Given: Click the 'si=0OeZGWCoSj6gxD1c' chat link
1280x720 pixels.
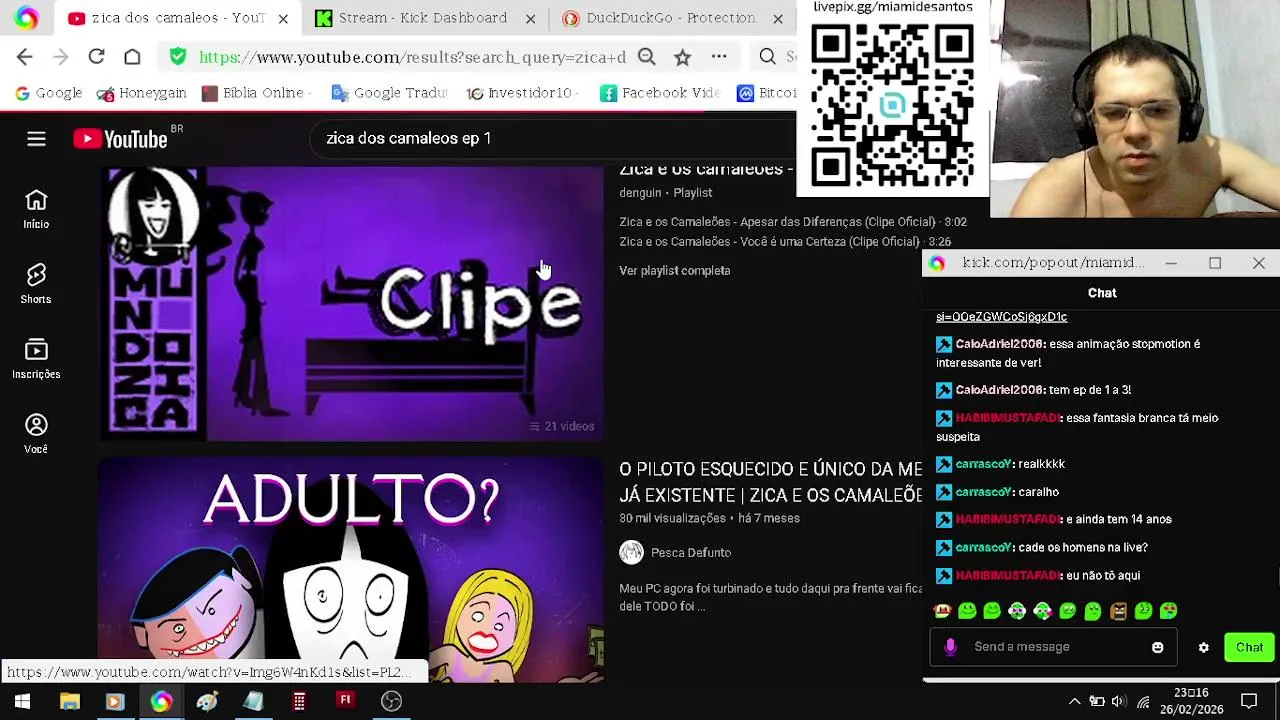Looking at the screenshot, I should [1001, 317].
